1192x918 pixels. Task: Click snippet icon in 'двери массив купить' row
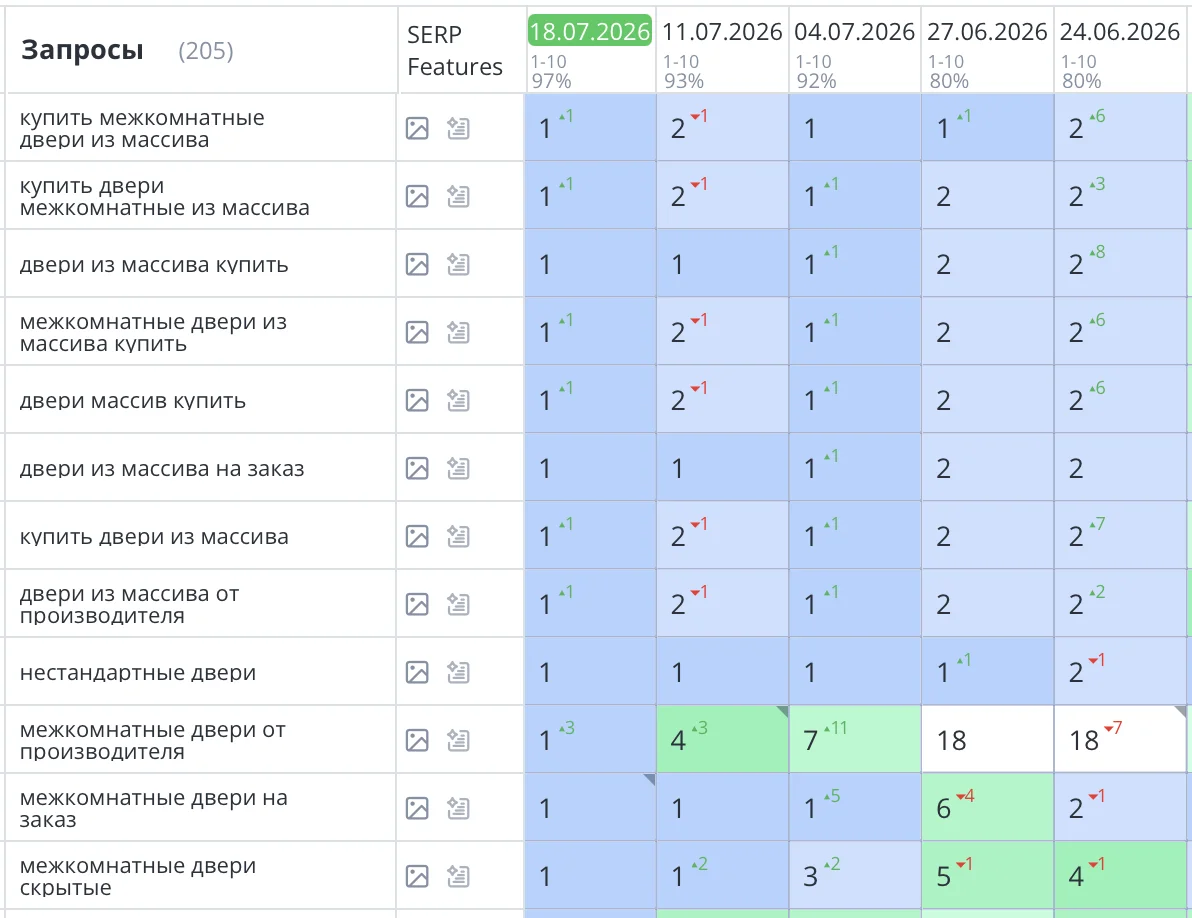(458, 400)
